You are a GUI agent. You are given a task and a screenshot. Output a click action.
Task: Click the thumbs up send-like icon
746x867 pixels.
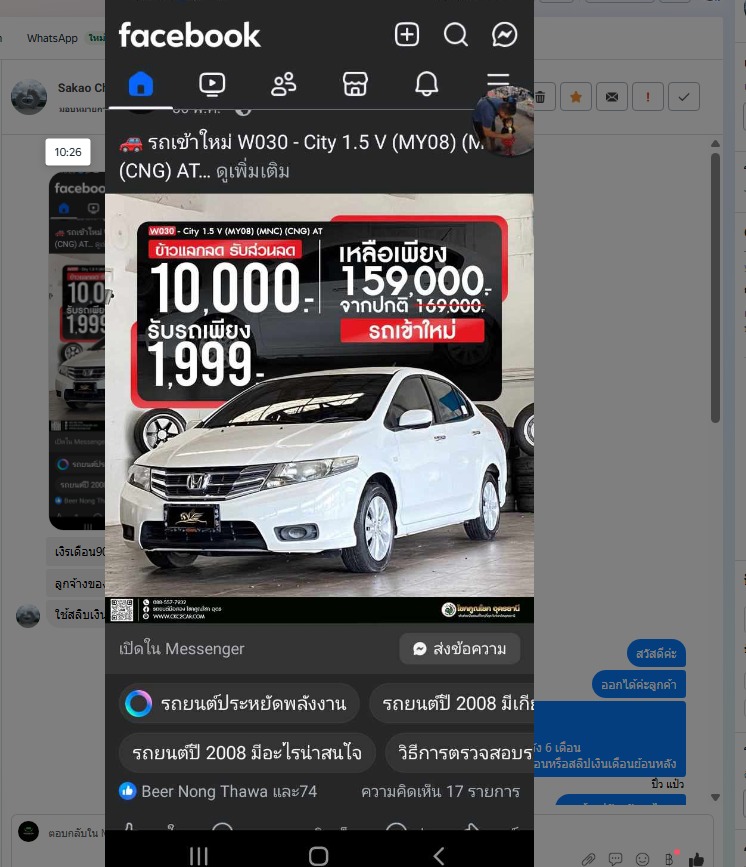(x=696, y=859)
